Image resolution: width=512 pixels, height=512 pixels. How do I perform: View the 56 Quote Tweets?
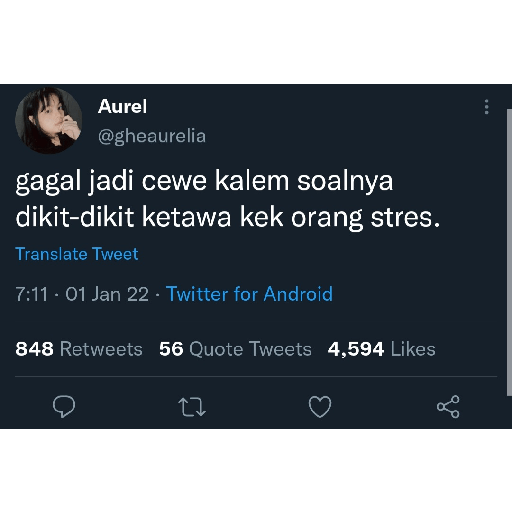pos(235,349)
